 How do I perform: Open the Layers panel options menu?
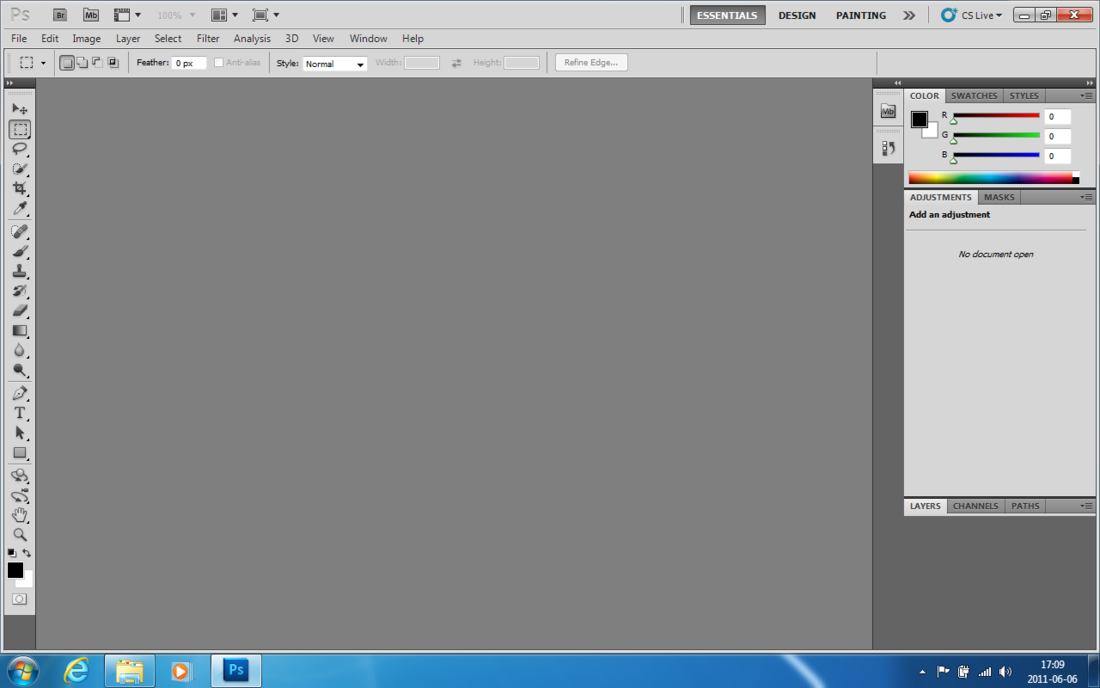coord(1086,506)
